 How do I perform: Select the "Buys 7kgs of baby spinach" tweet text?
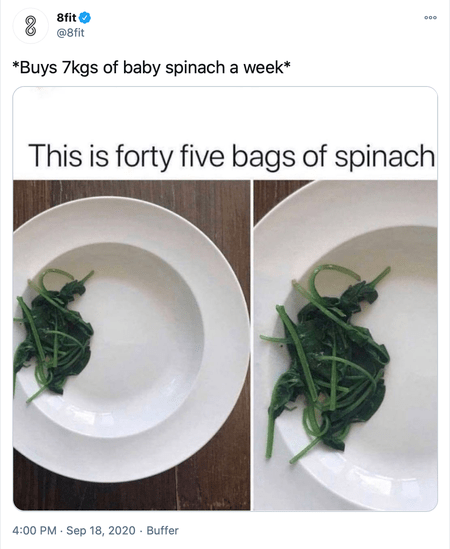(151, 68)
